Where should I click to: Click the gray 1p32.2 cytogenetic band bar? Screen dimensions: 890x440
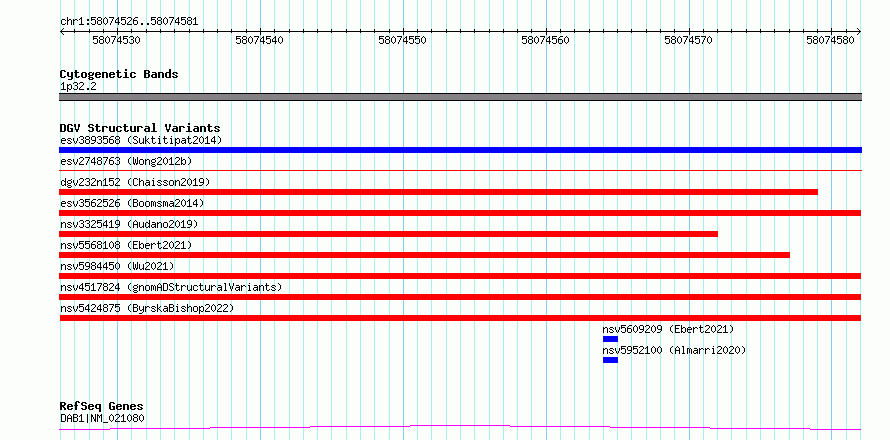(x=460, y=97)
